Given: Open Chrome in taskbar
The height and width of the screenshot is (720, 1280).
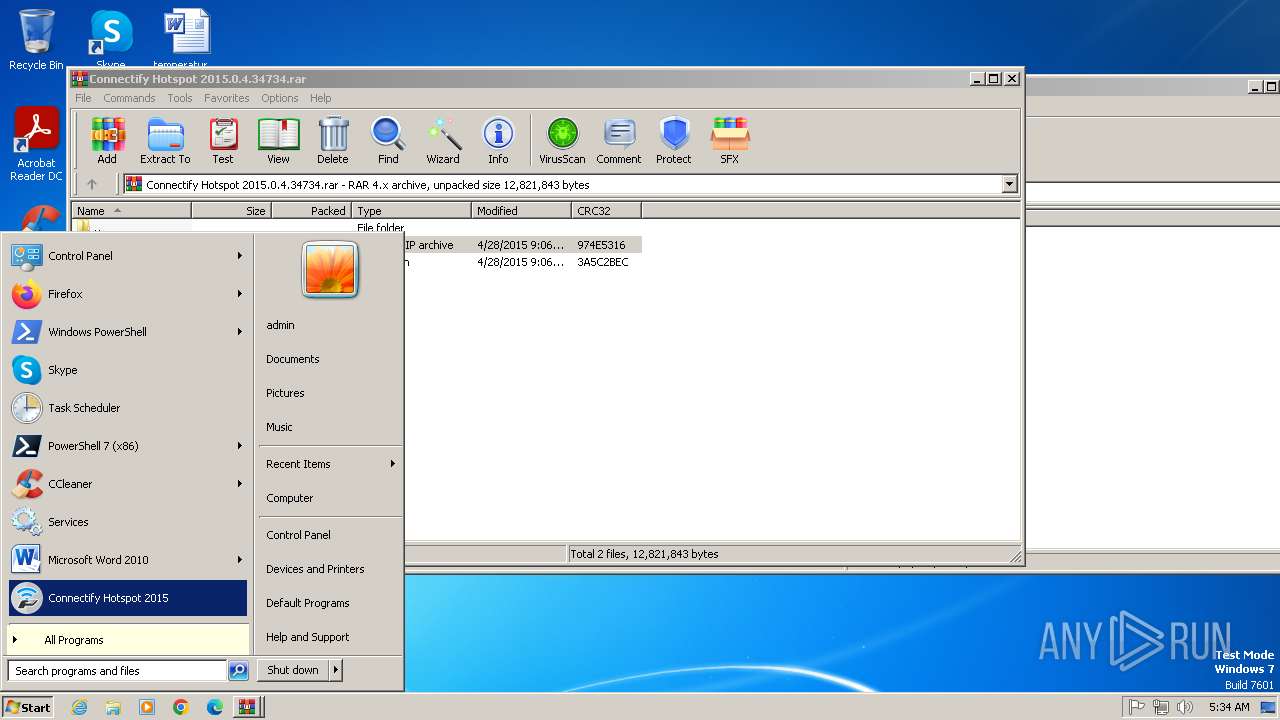Looking at the screenshot, I should (x=181, y=707).
